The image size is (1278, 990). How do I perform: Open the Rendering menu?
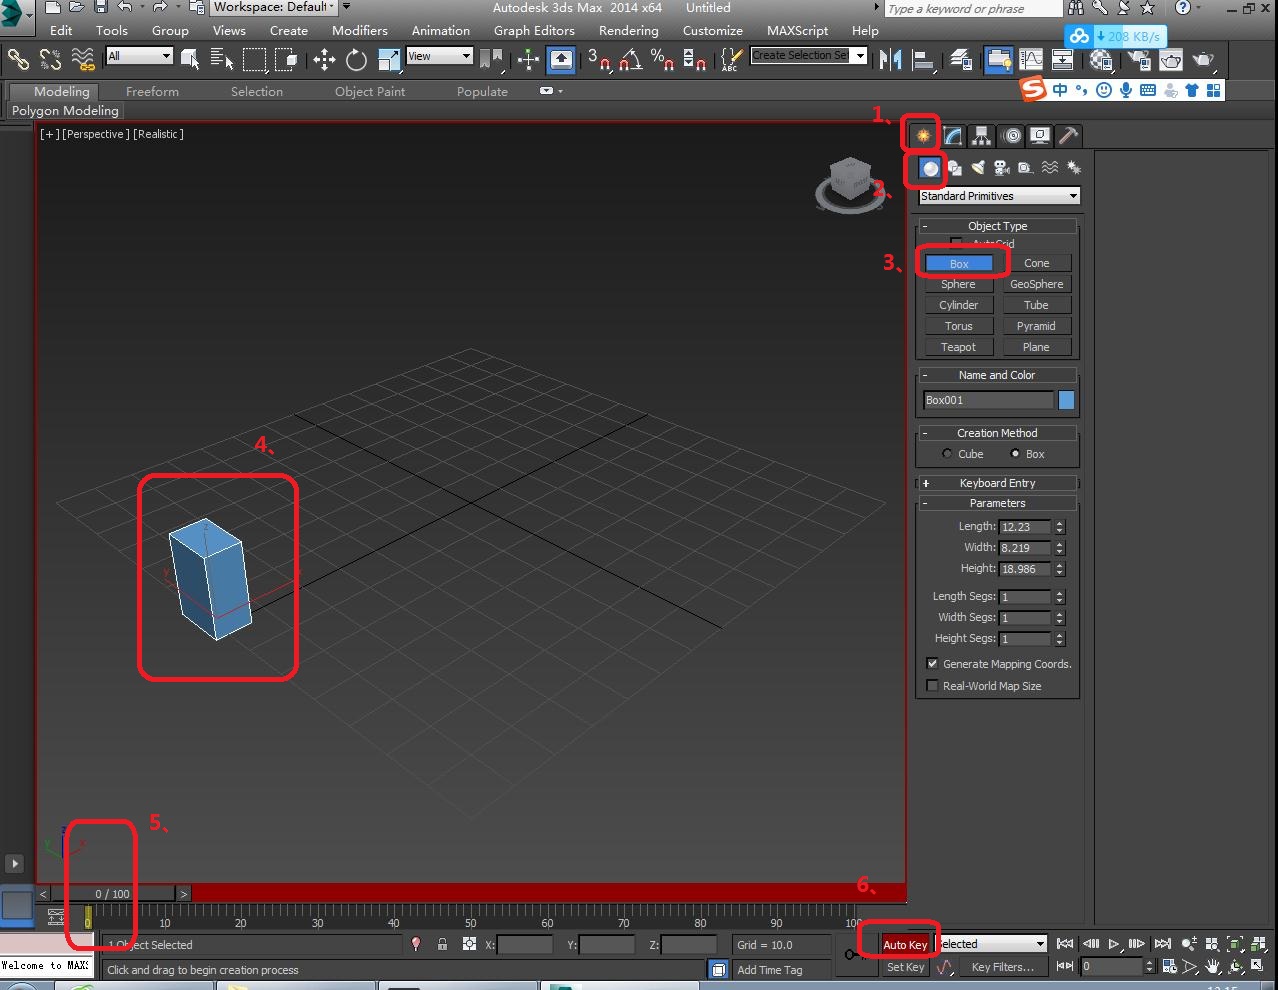click(x=629, y=30)
